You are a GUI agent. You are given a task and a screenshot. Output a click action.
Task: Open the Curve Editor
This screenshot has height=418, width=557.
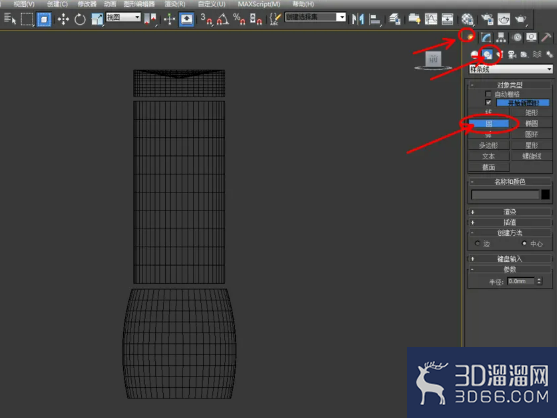click(431, 19)
